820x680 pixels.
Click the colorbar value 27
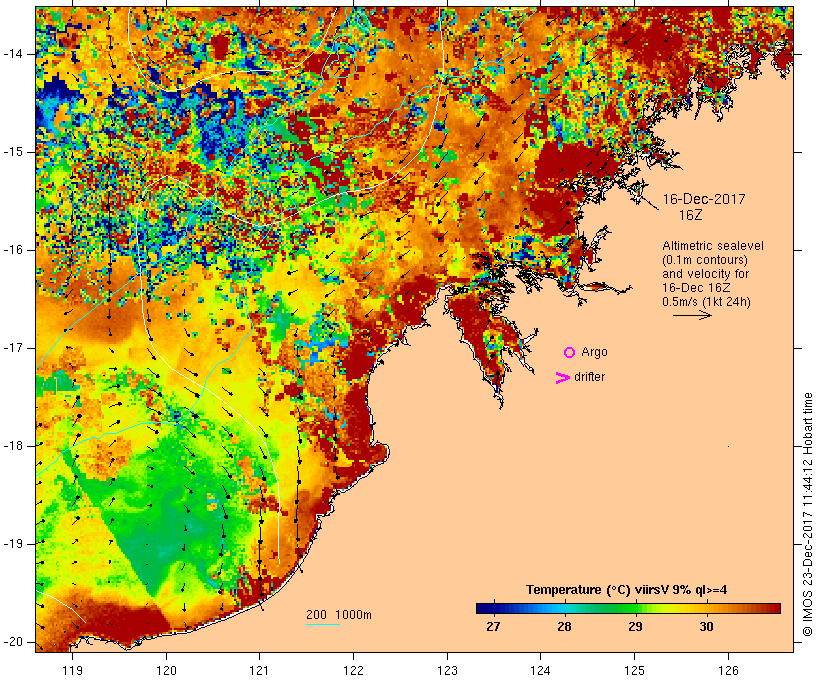[493, 627]
